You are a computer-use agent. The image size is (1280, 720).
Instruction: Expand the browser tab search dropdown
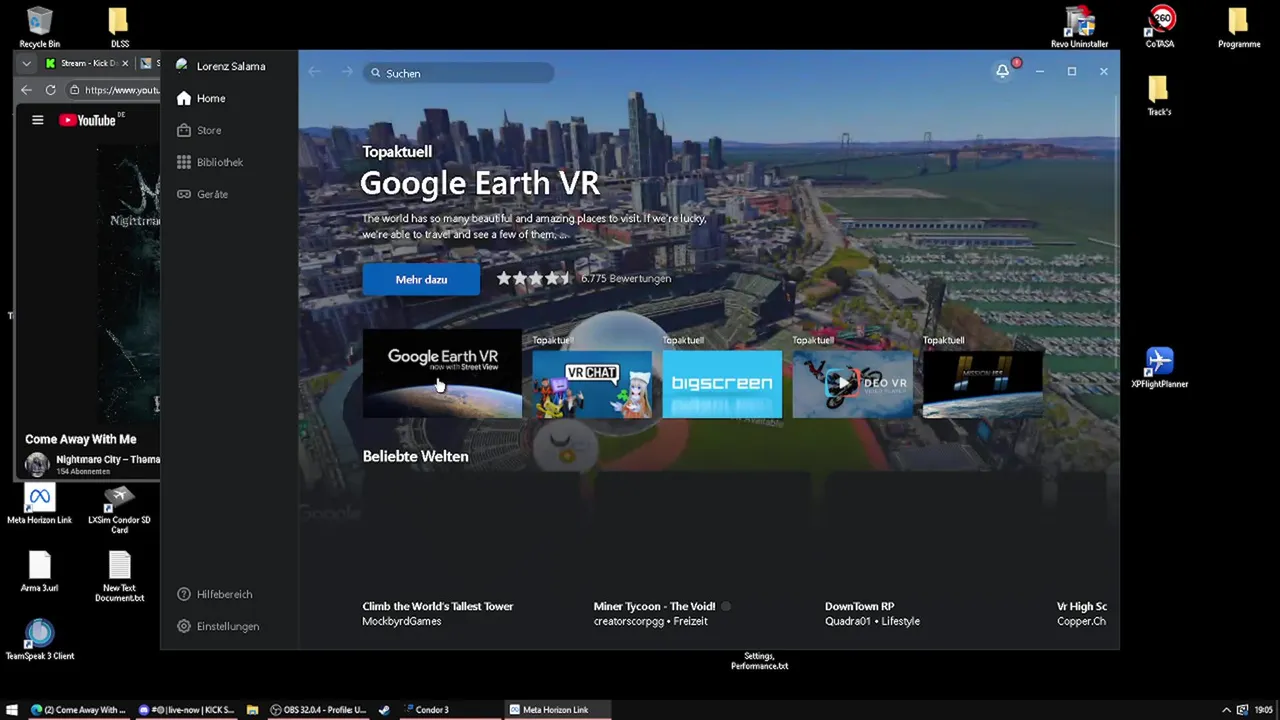click(x=27, y=63)
